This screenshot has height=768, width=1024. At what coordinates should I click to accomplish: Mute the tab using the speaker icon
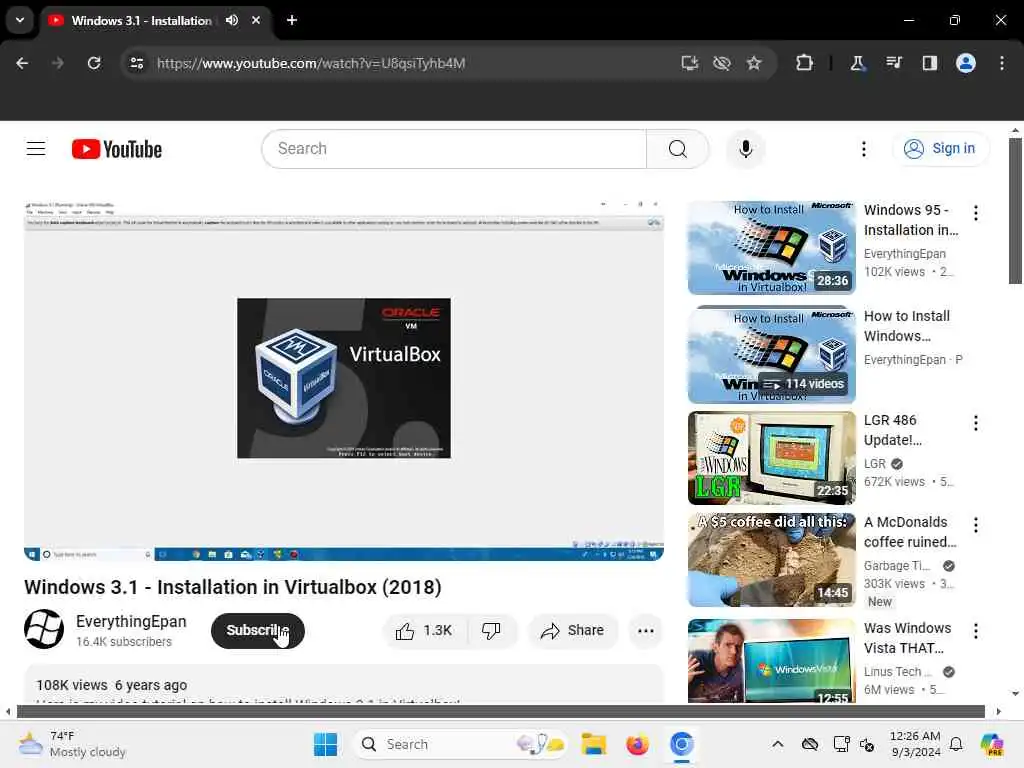click(x=232, y=20)
